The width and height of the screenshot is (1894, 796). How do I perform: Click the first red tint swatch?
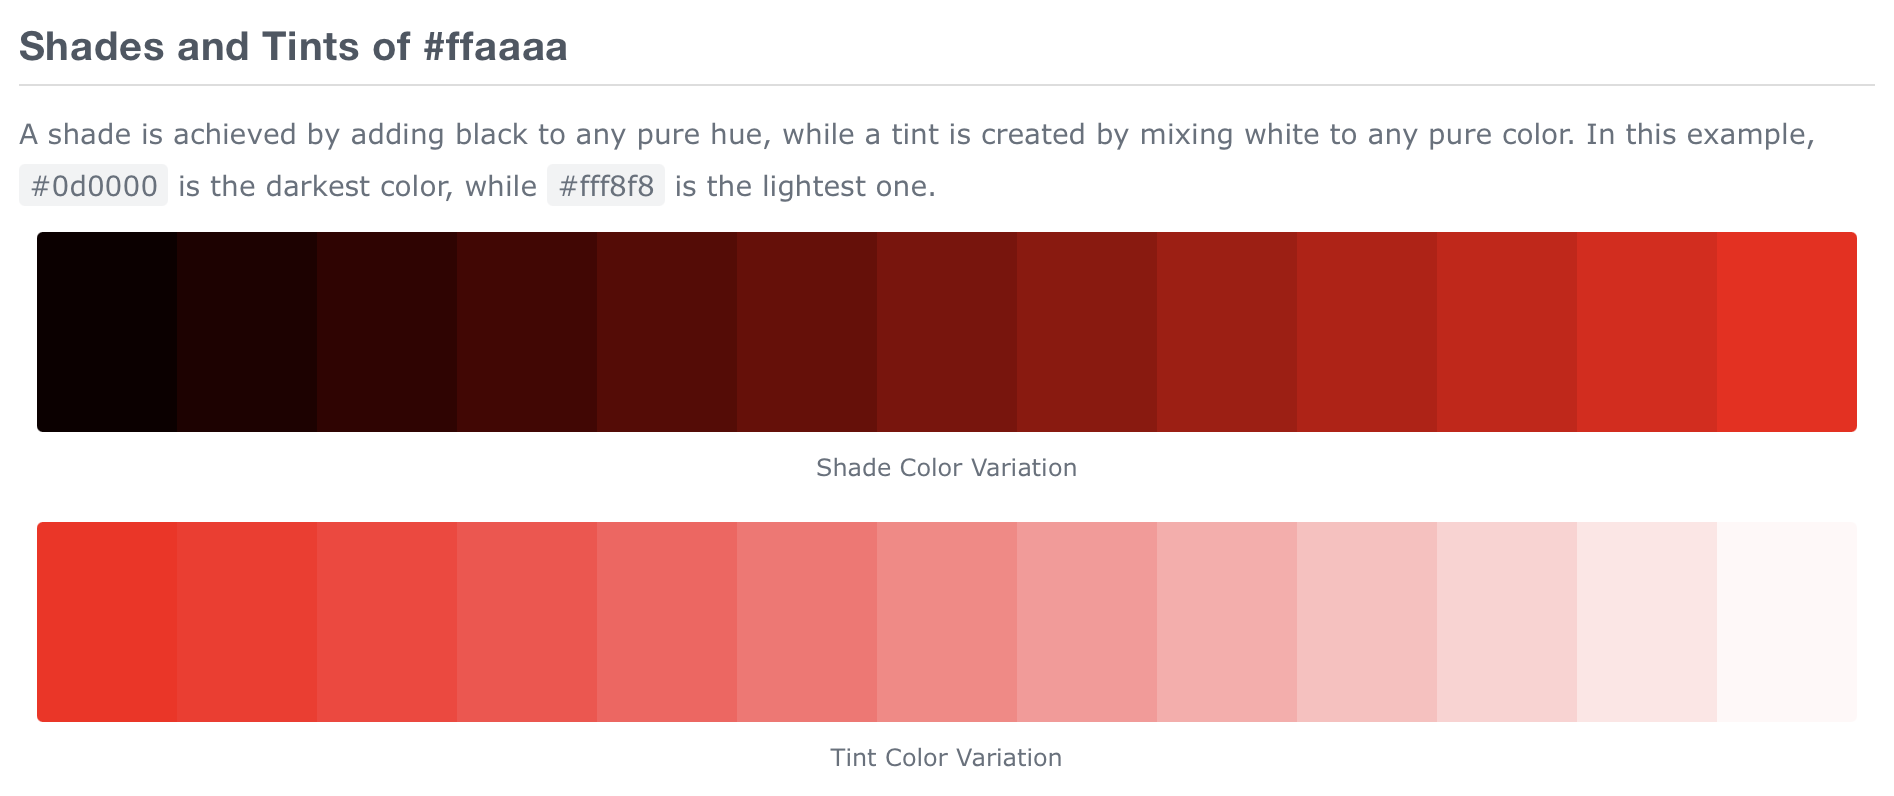coord(107,622)
